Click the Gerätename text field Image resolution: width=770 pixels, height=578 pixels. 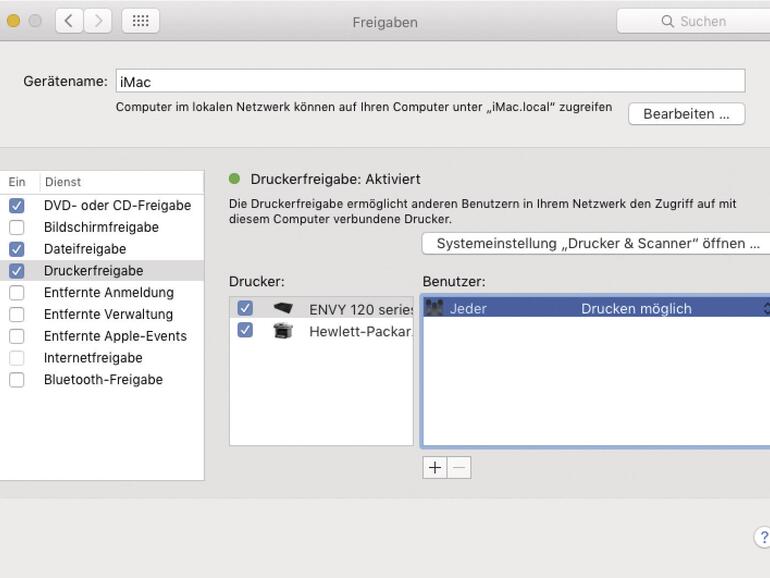pos(431,81)
